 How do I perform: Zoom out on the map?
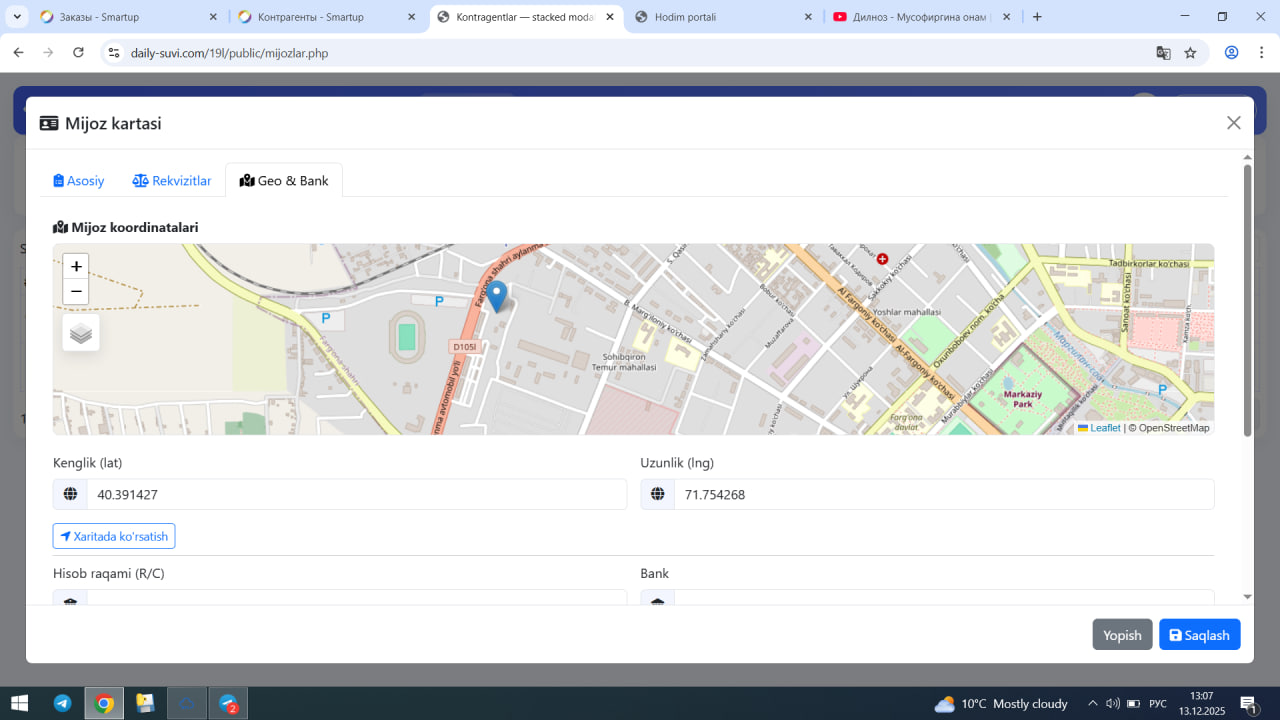76,292
